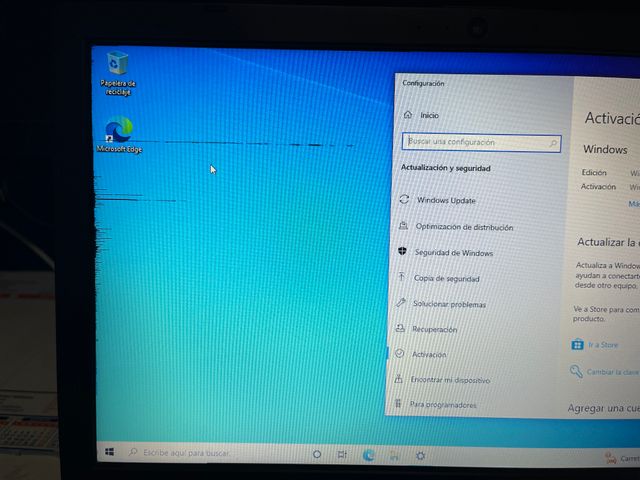Viewport: 640px width, 480px height.
Task: Click the Inicio home icon in Configuración
Action: 408,115
